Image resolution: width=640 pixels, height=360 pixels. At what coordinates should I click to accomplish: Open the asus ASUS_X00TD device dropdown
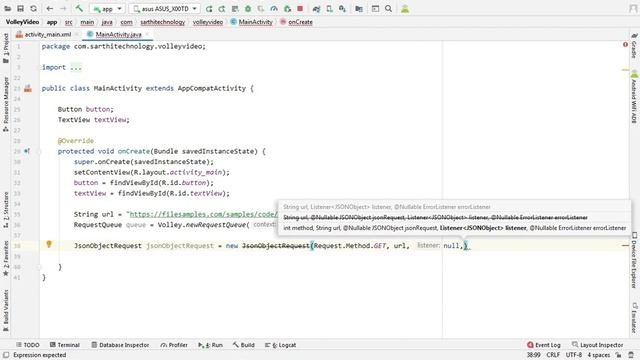click(165, 9)
